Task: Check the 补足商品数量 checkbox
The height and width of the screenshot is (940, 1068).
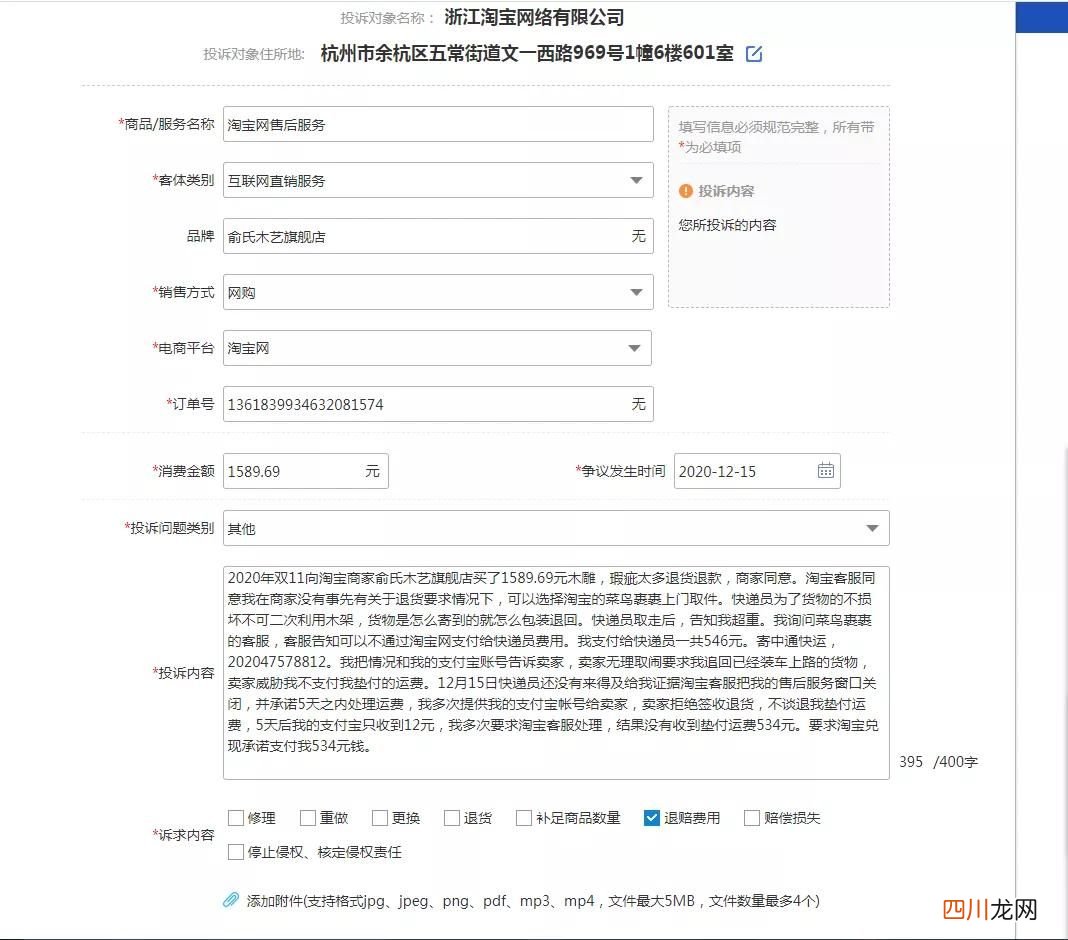Action: [x=524, y=817]
